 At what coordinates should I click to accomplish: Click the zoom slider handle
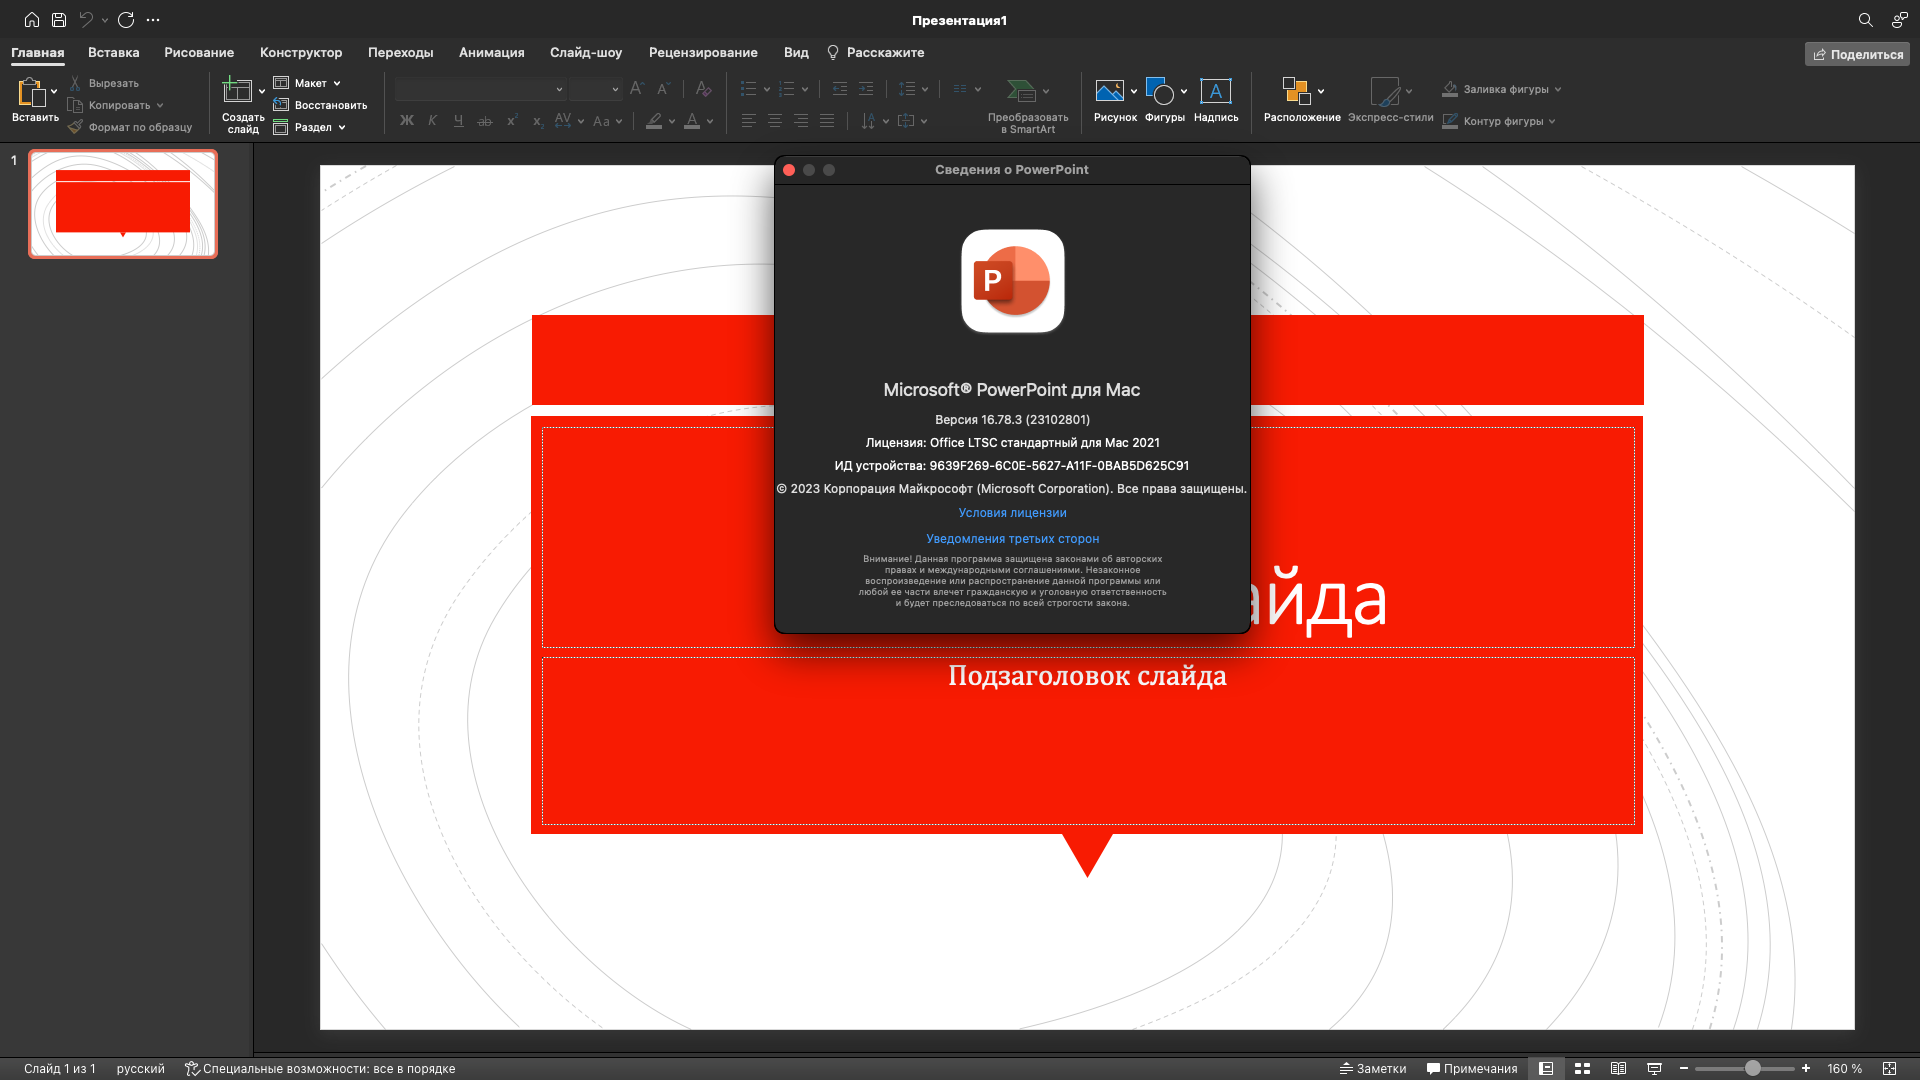click(x=1753, y=1068)
